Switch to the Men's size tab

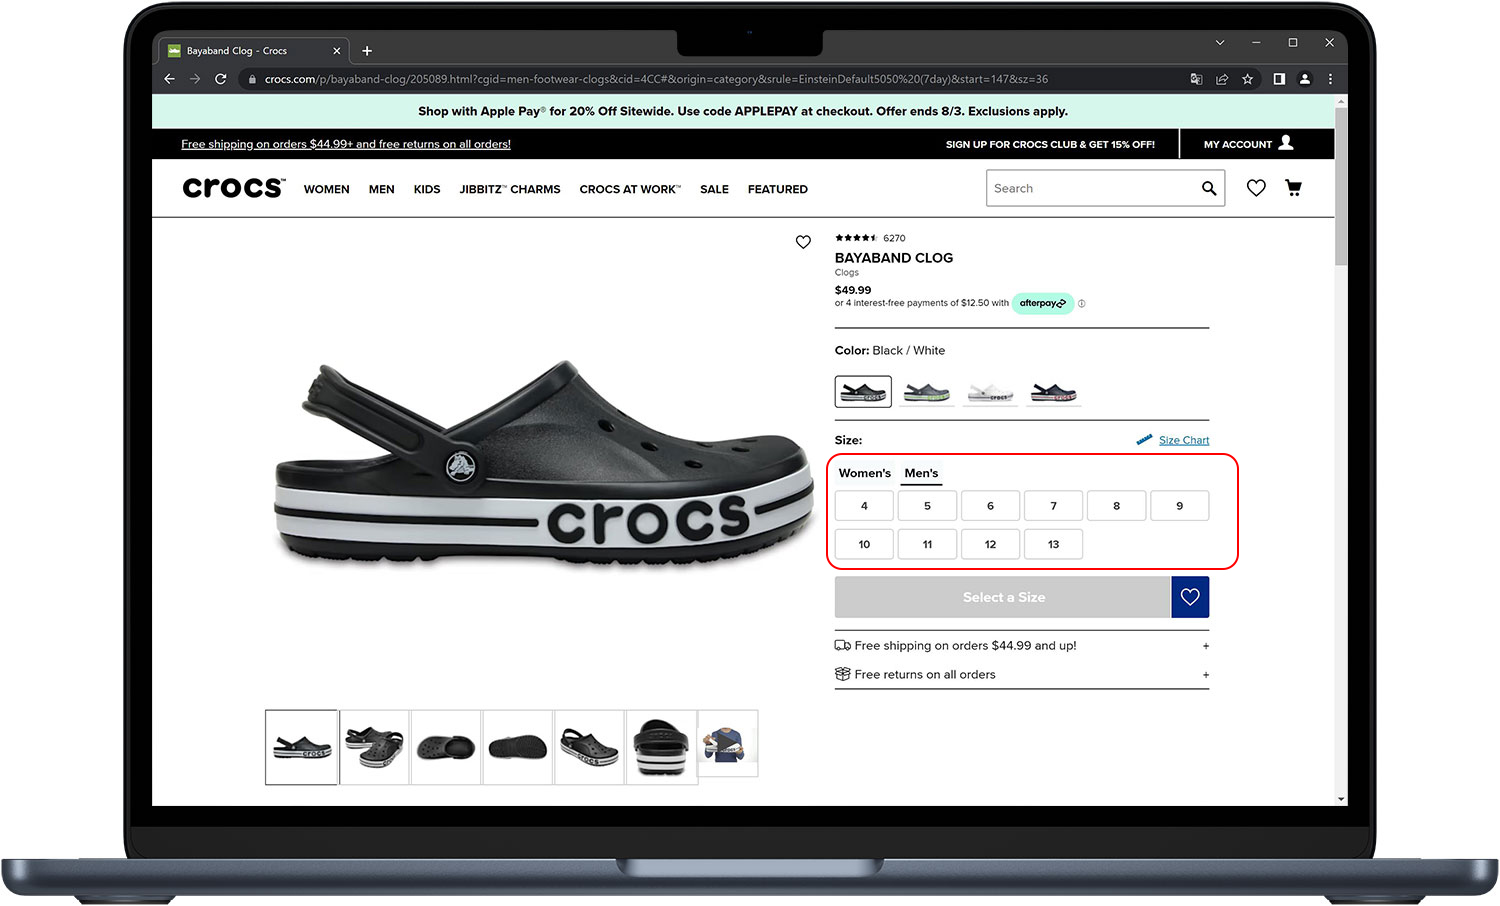[921, 473]
